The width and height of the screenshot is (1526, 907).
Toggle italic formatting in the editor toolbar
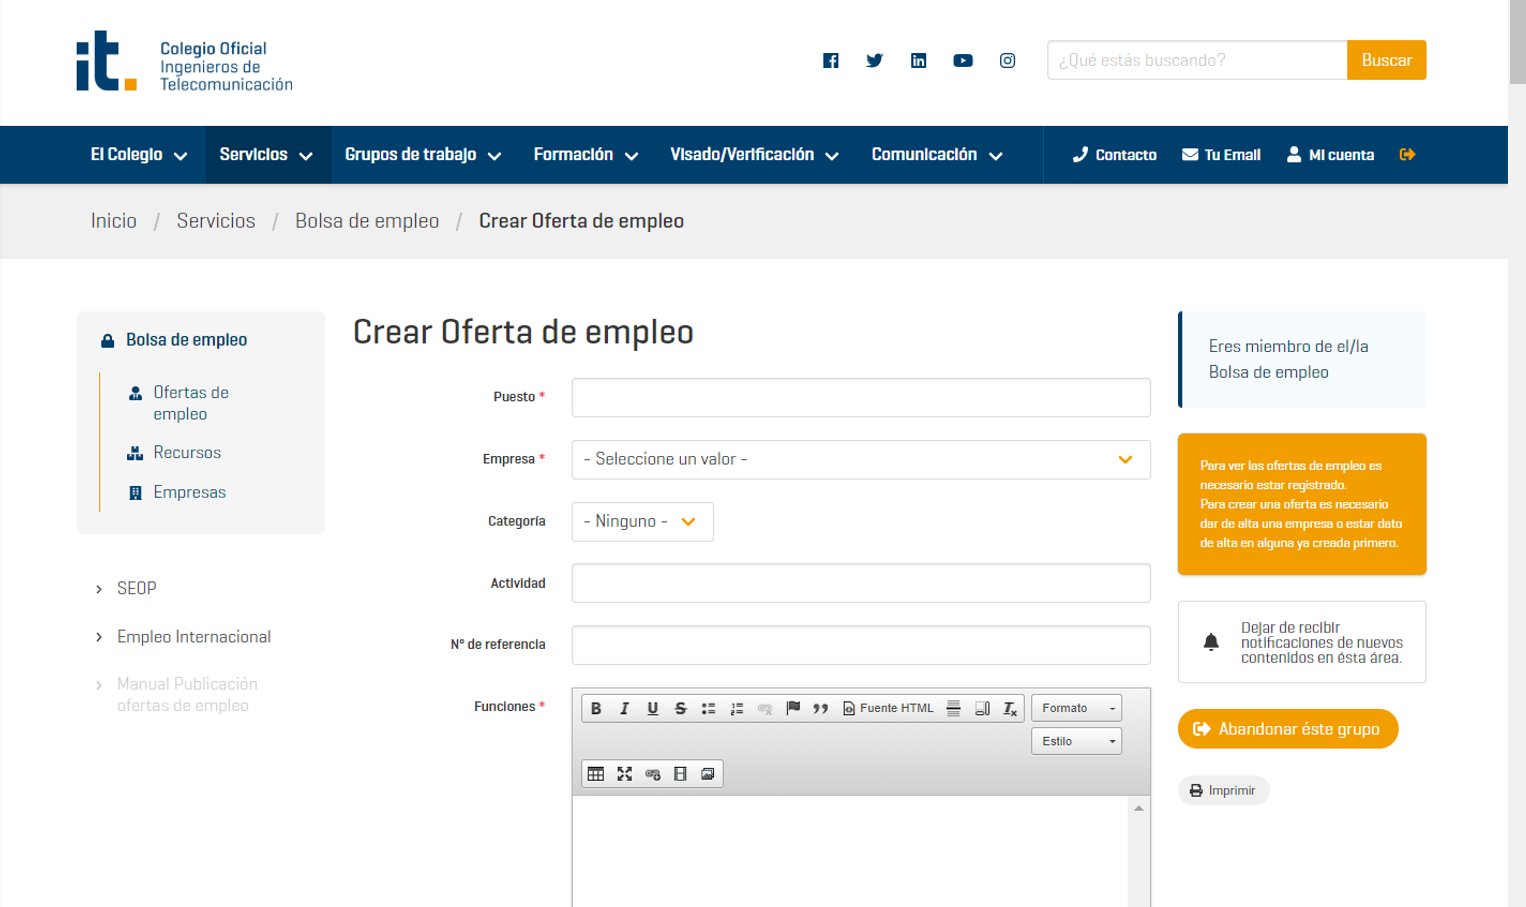[624, 708]
